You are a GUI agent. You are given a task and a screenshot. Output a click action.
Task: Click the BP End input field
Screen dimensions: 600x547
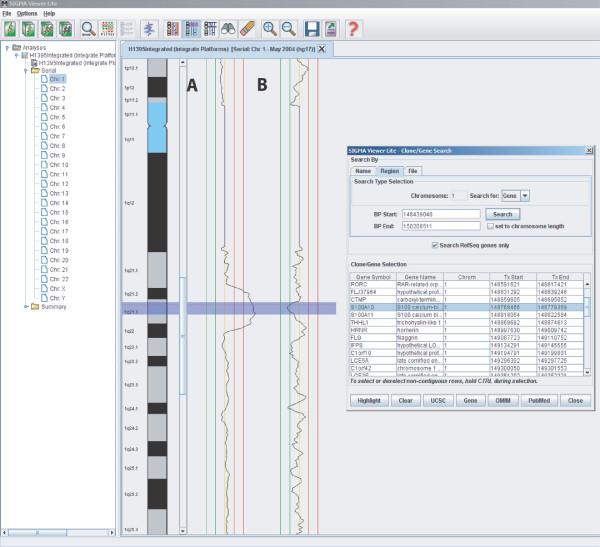[441, 226]
